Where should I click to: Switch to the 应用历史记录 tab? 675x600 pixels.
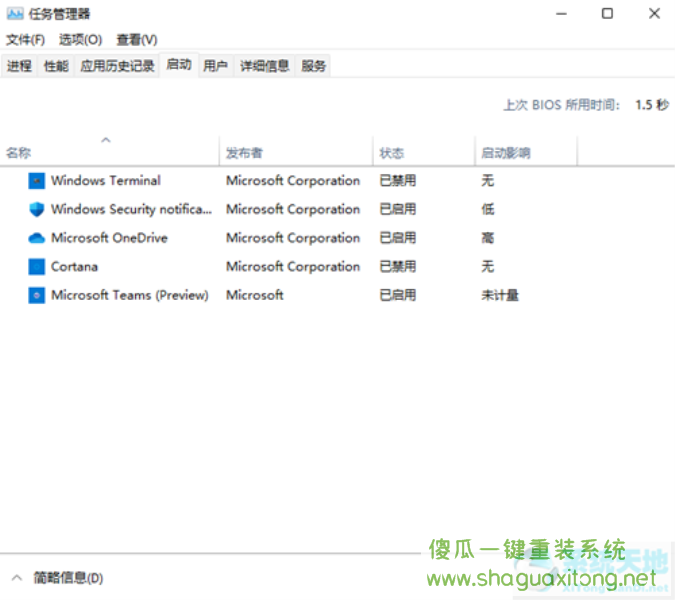click(117, 66)
